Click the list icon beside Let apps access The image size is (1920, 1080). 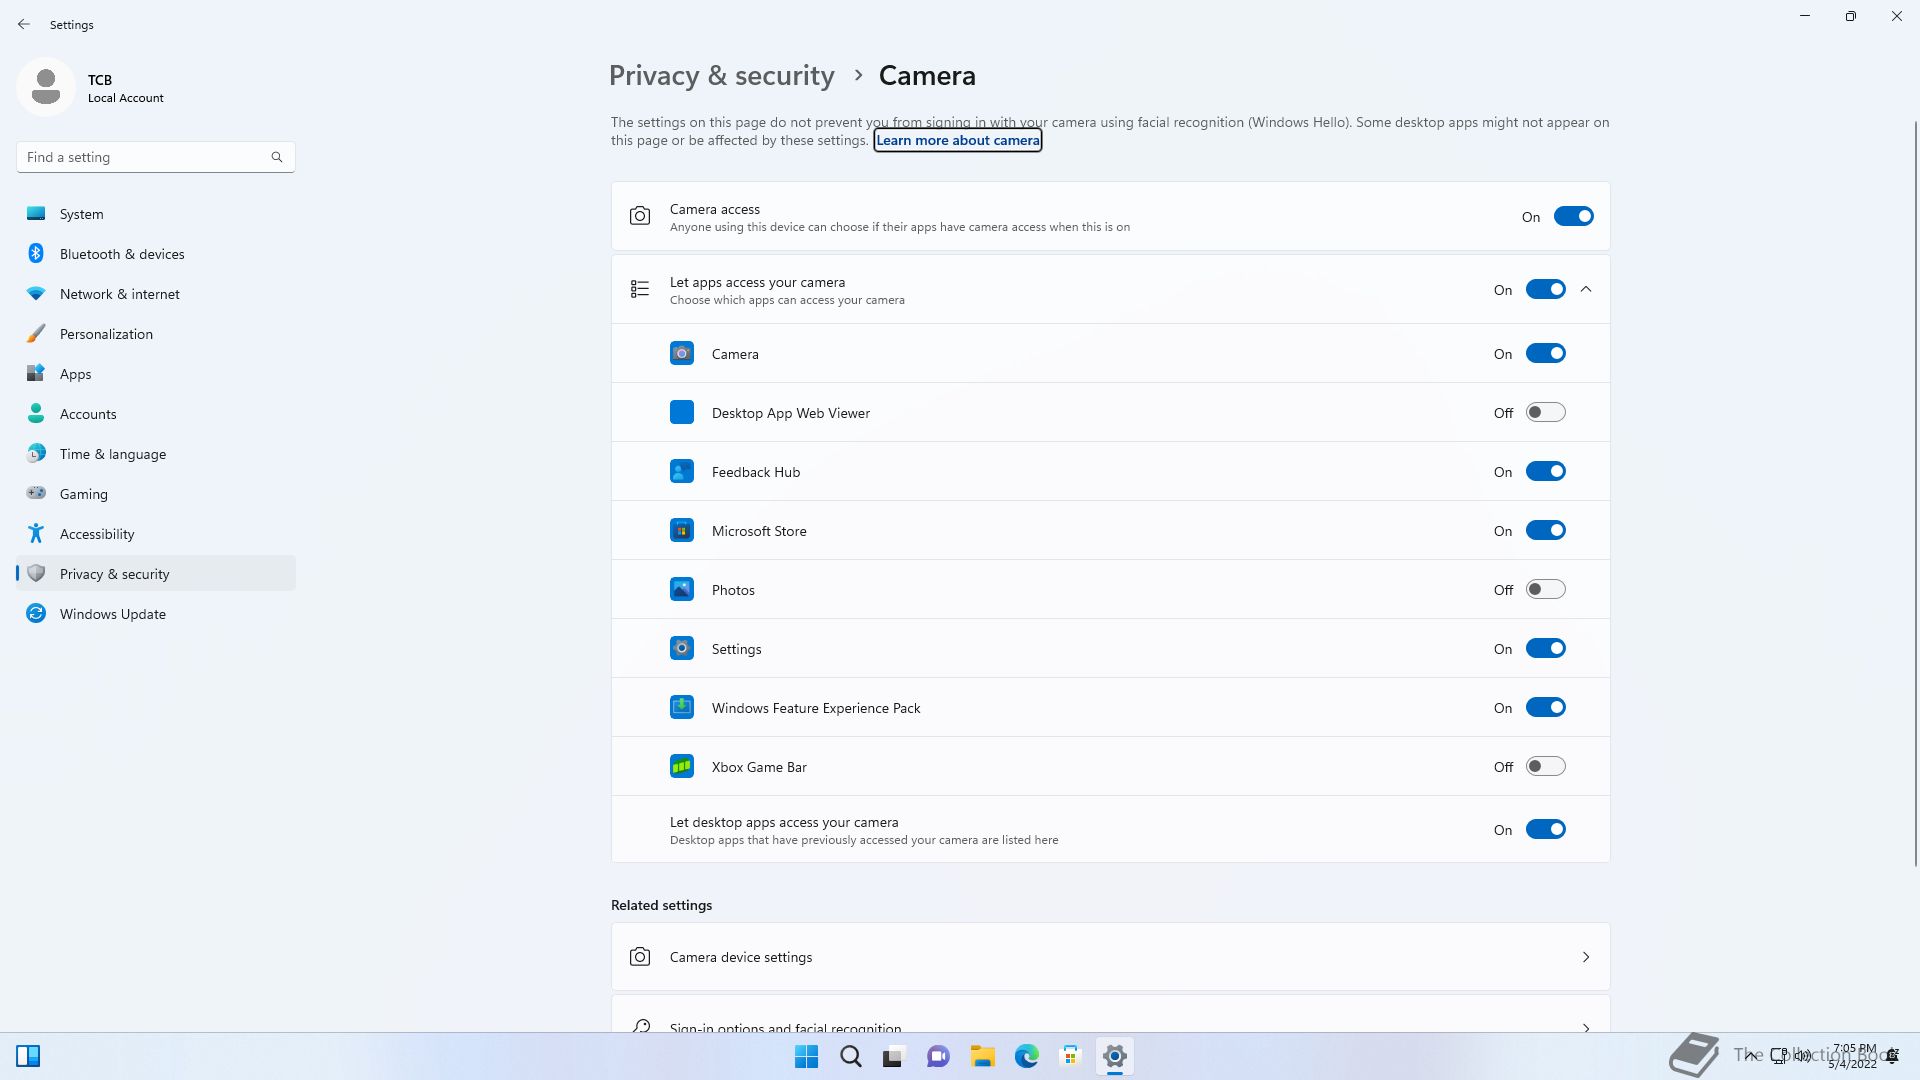tap(640, 289)
